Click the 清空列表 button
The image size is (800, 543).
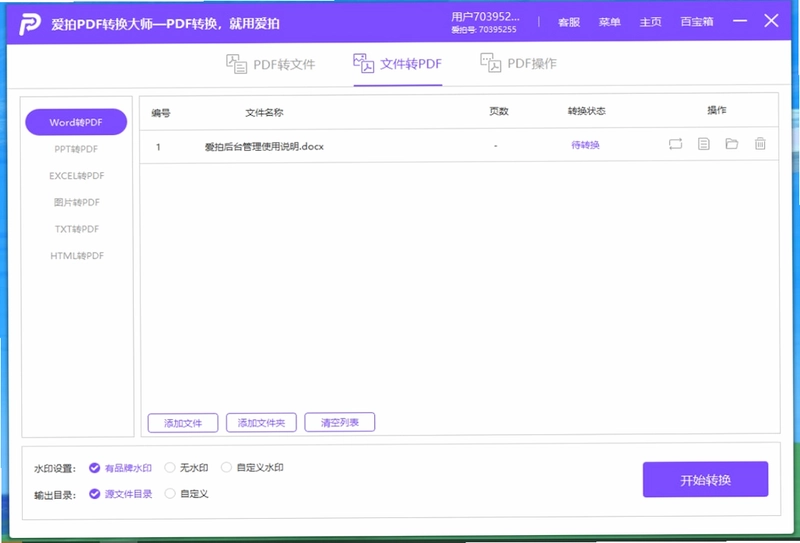(340, 422)
